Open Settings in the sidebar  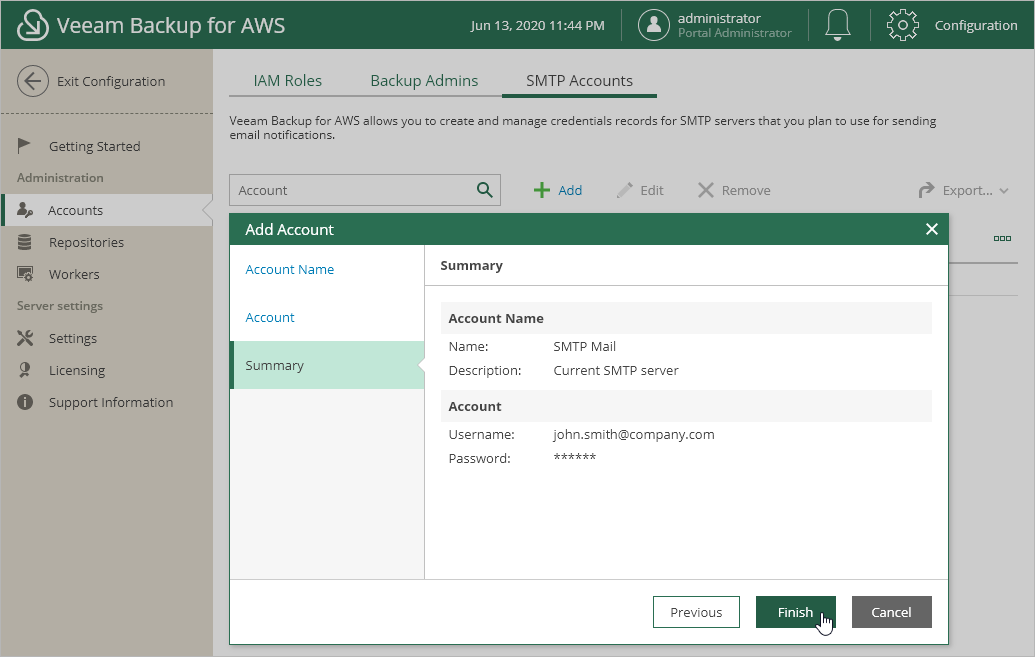point(73,338)
